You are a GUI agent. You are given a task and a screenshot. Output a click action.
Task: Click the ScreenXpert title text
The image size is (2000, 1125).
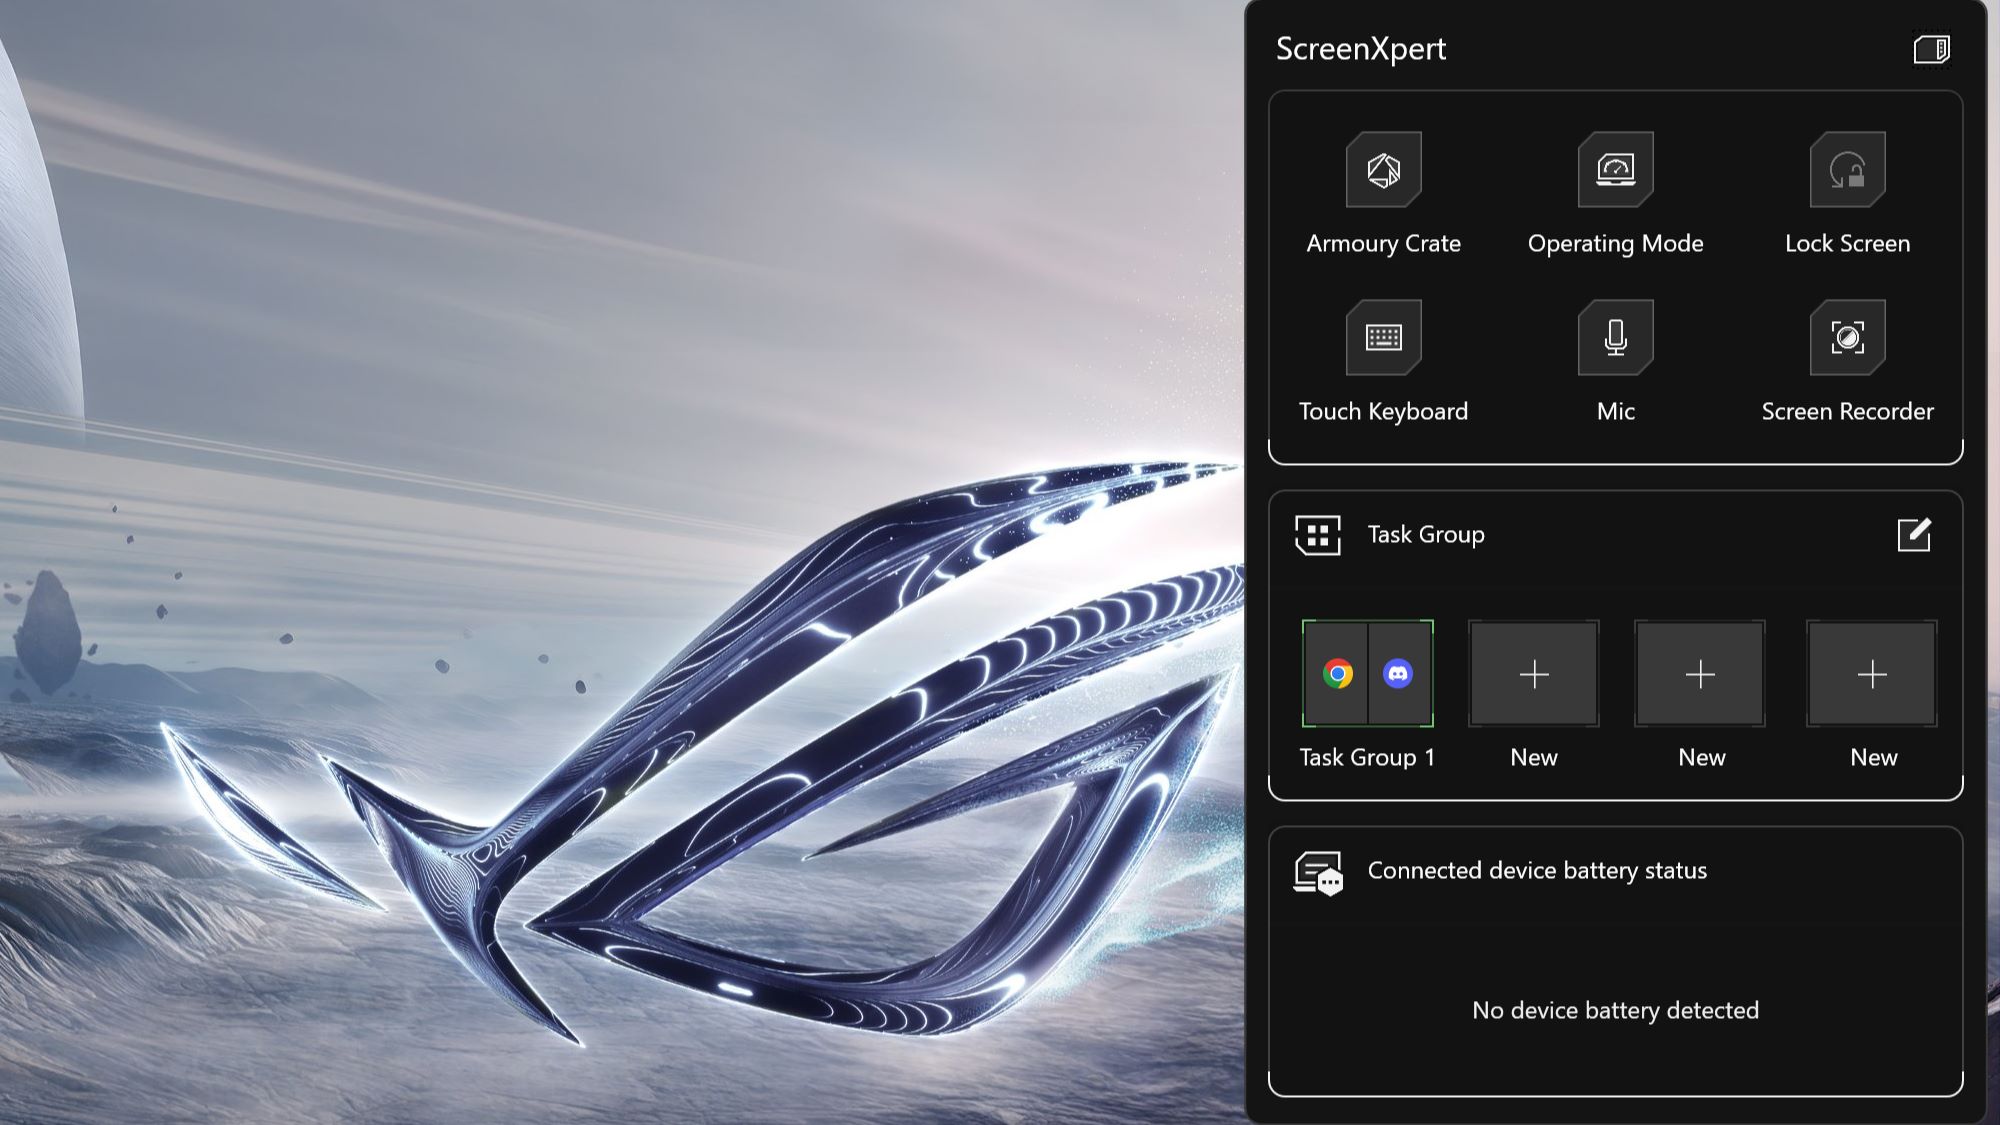[x=1361, y=49]
